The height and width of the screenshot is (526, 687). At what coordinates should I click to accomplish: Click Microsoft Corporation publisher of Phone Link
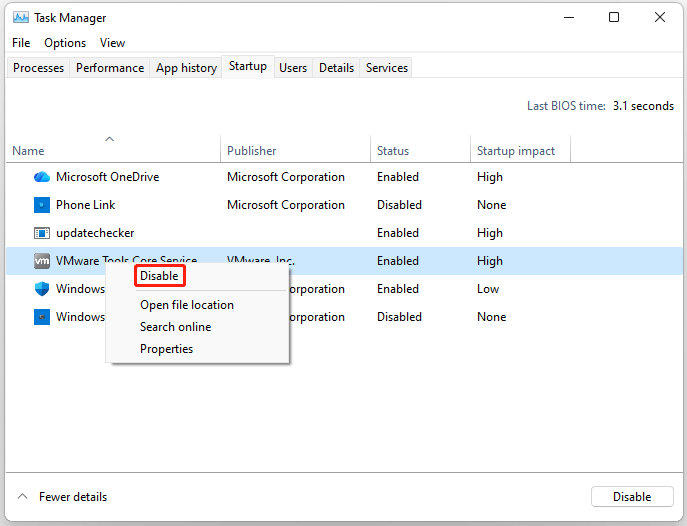[x=286, y=205]
